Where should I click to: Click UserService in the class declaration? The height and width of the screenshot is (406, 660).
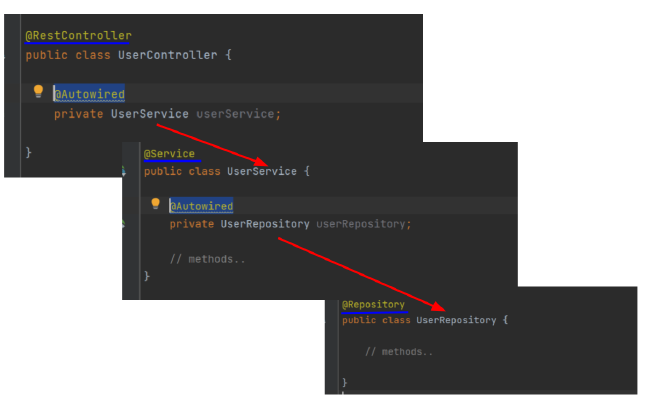coord(262,171)
